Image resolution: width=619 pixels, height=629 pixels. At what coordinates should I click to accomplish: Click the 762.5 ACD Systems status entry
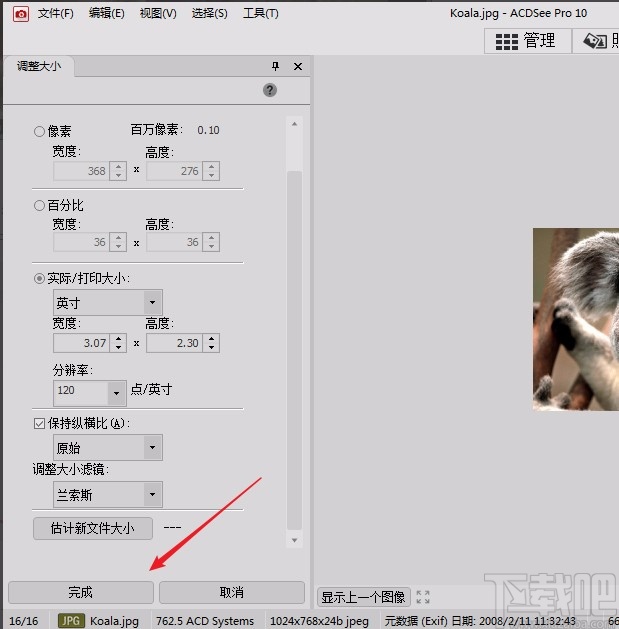coord(205,621)
